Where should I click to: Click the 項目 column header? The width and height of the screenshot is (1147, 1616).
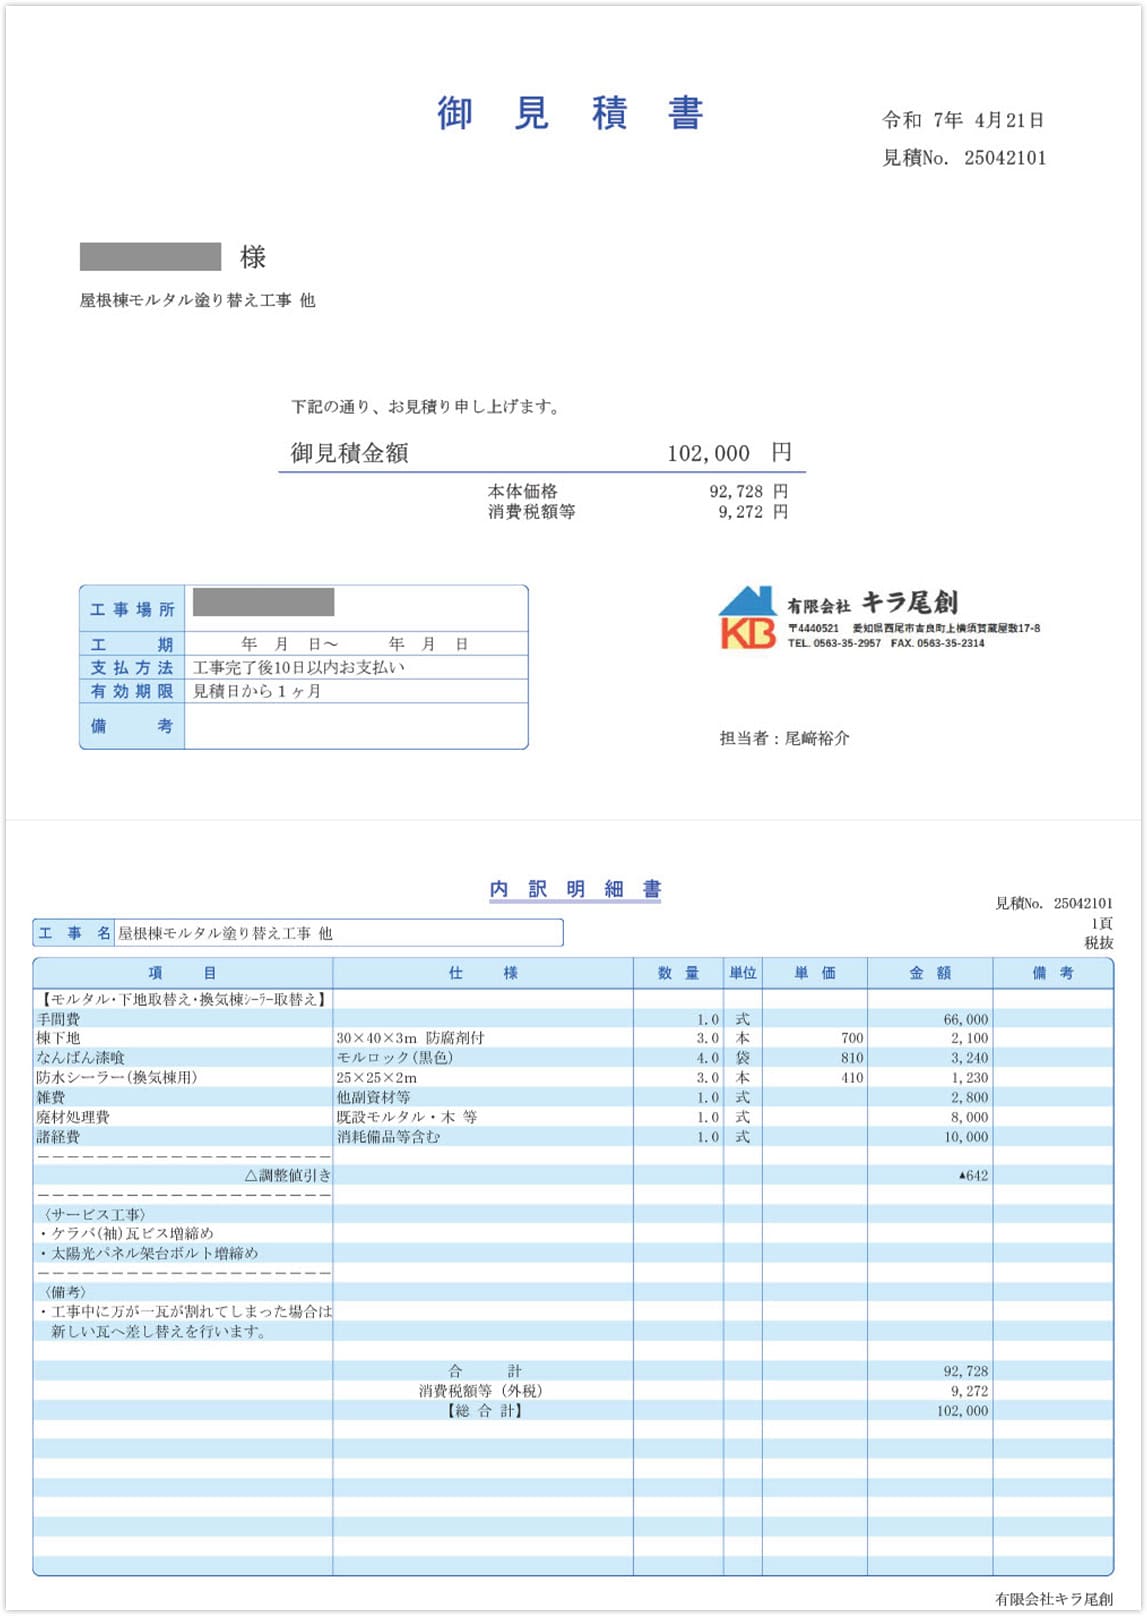pyautogui.click(x=182, y=973)
